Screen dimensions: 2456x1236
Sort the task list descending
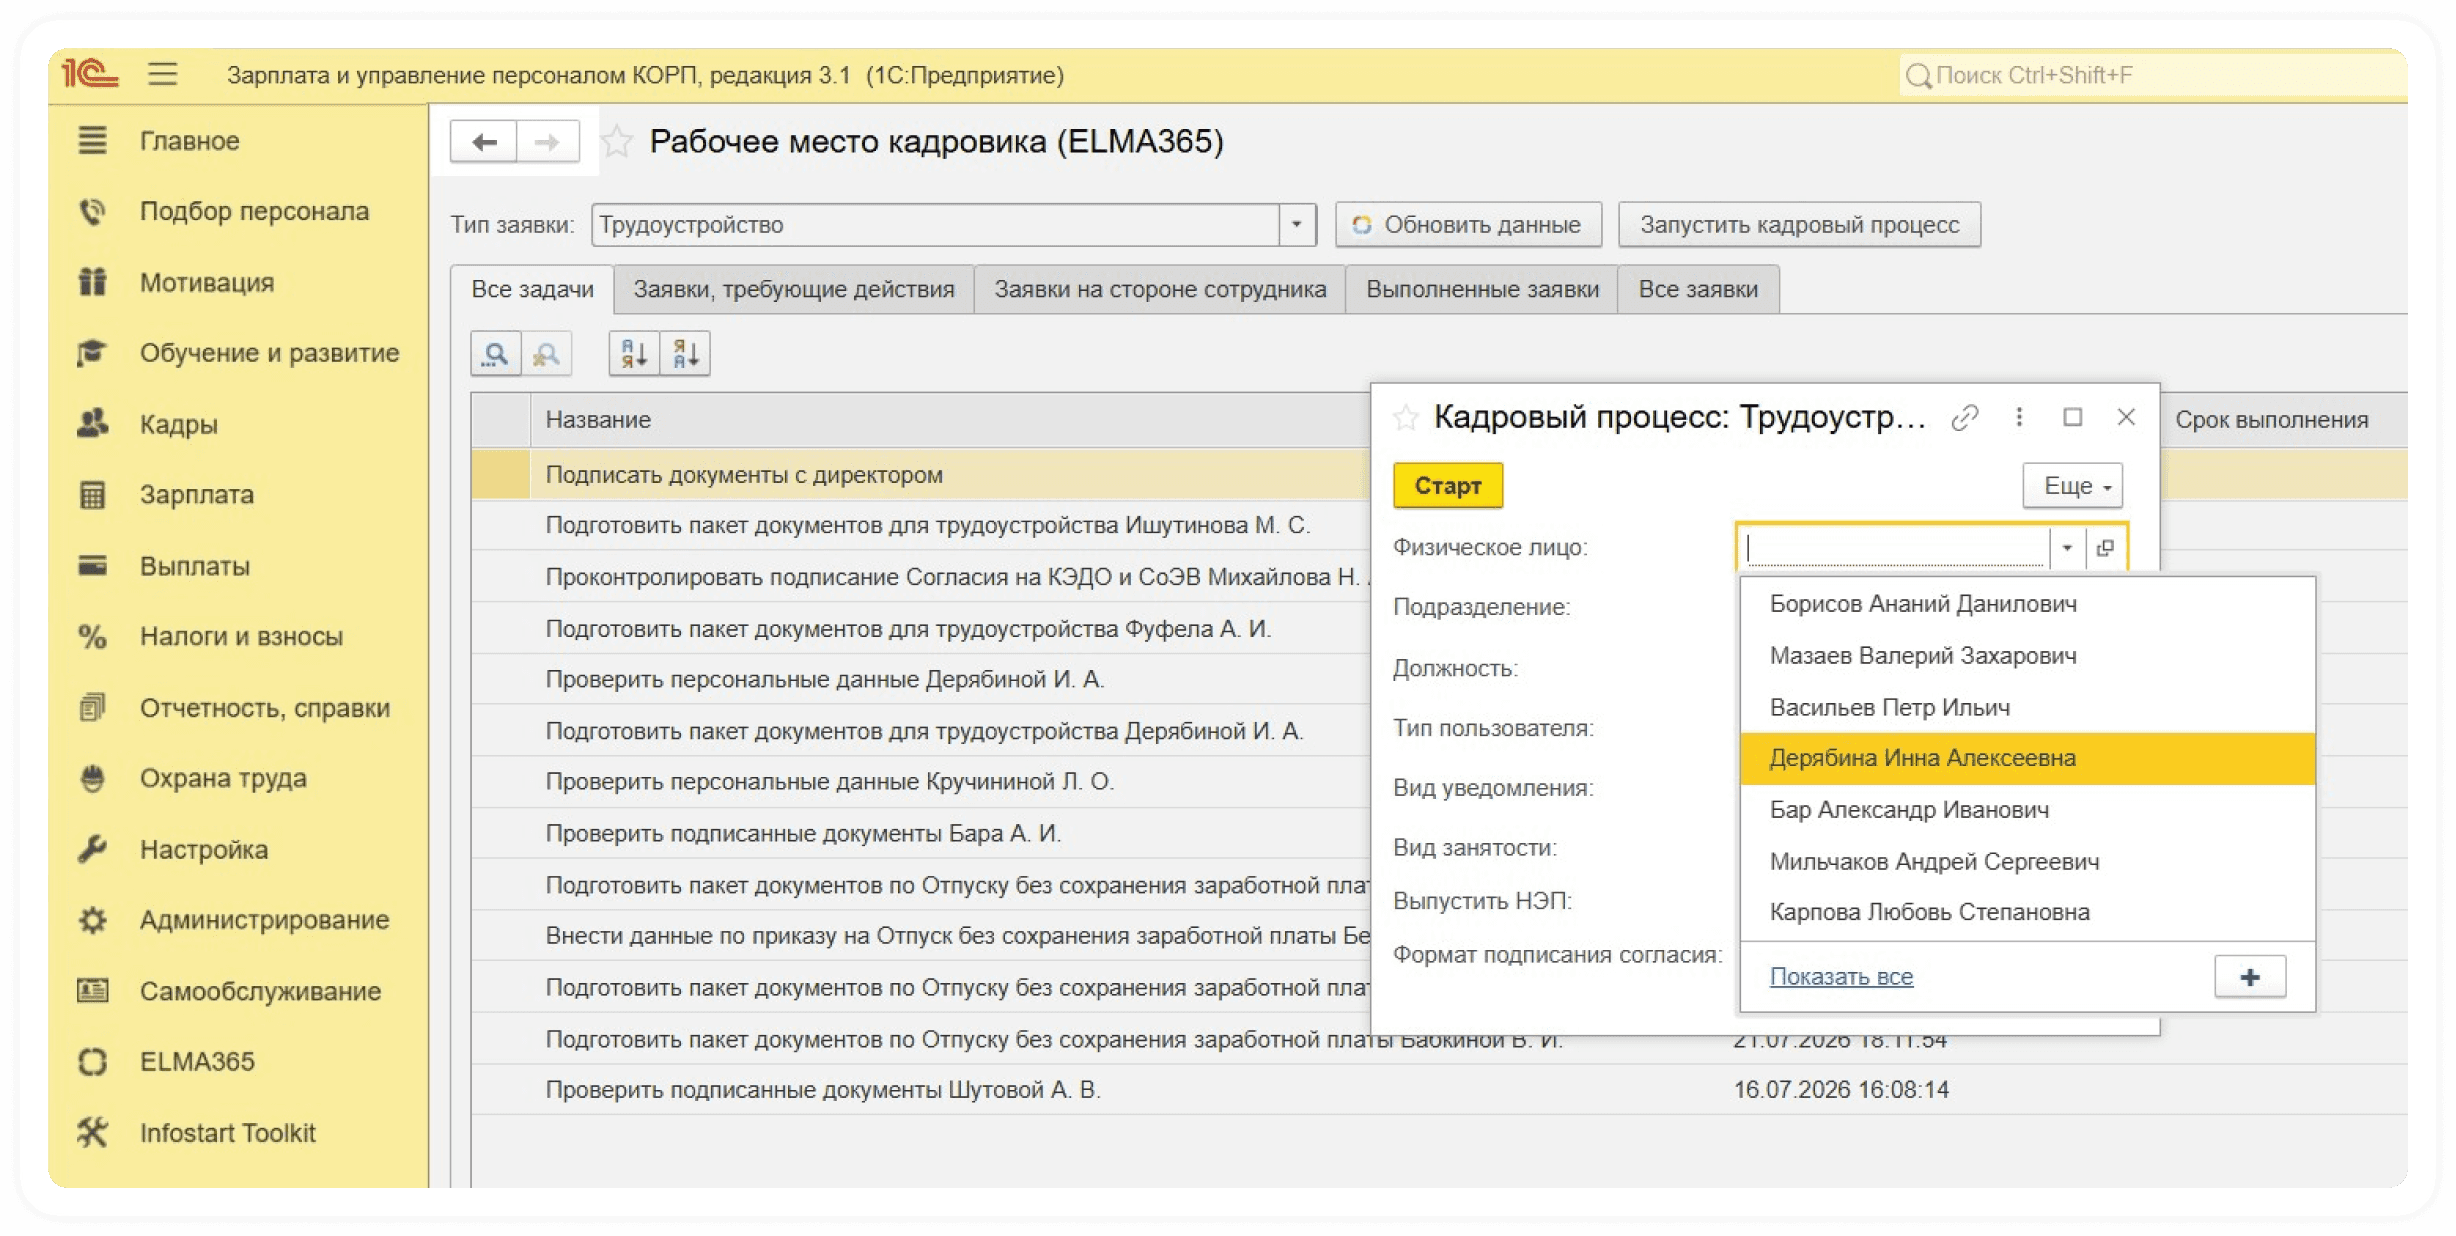pyautogui.click(x=685, y=354)
